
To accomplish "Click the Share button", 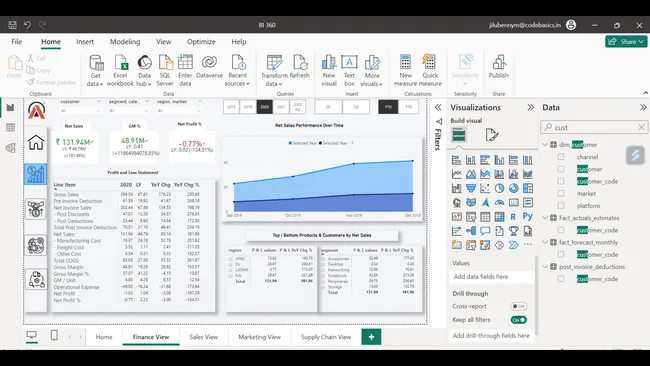I will pyautogui.click(x=626, y=41).
